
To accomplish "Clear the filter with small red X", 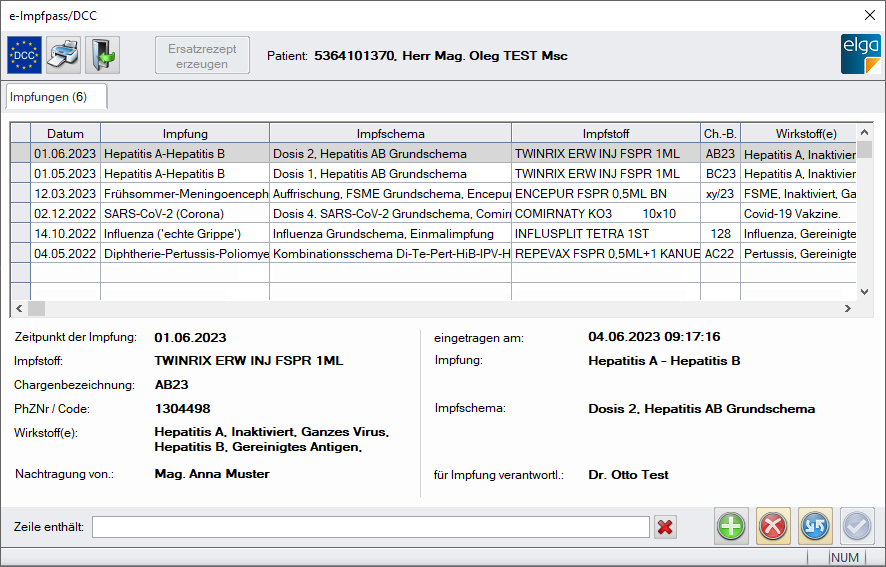I will coord(665,527).
